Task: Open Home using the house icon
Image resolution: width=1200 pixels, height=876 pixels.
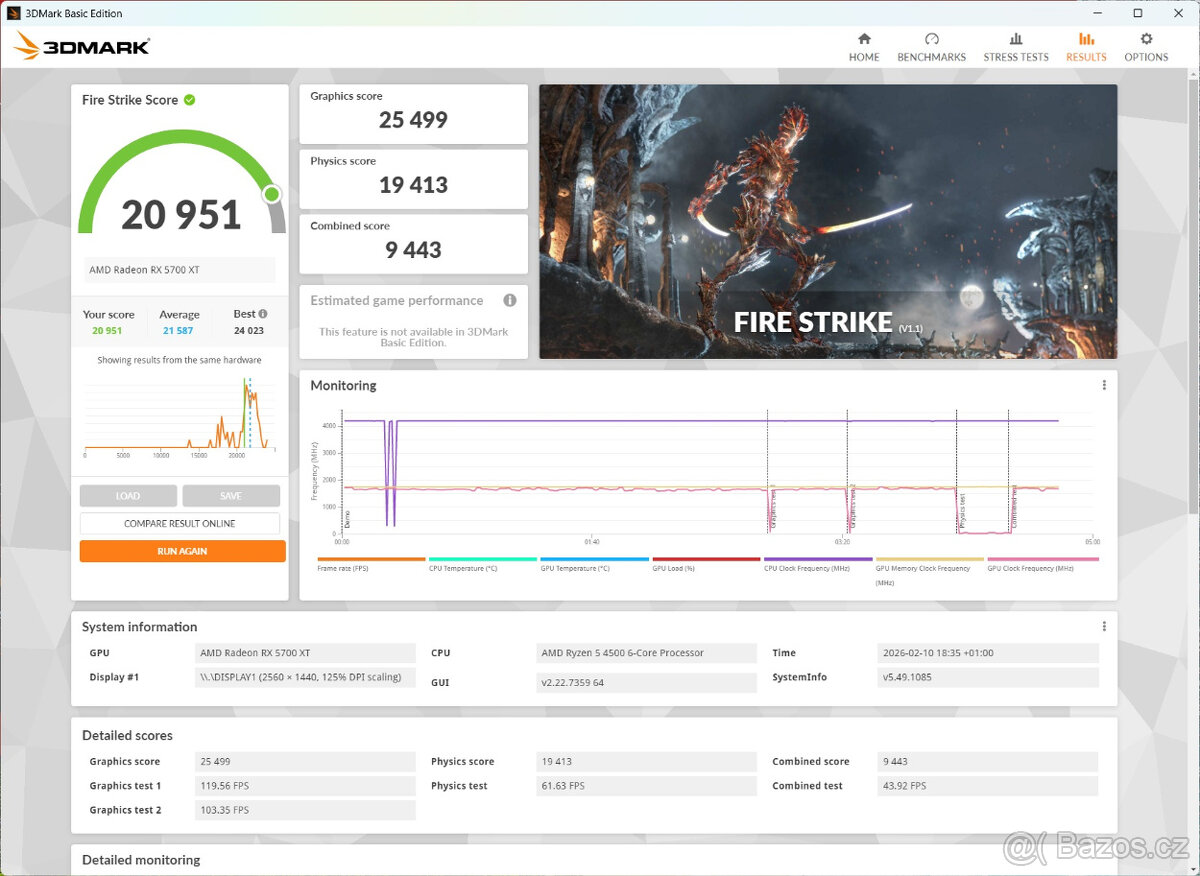Action: 864,45
